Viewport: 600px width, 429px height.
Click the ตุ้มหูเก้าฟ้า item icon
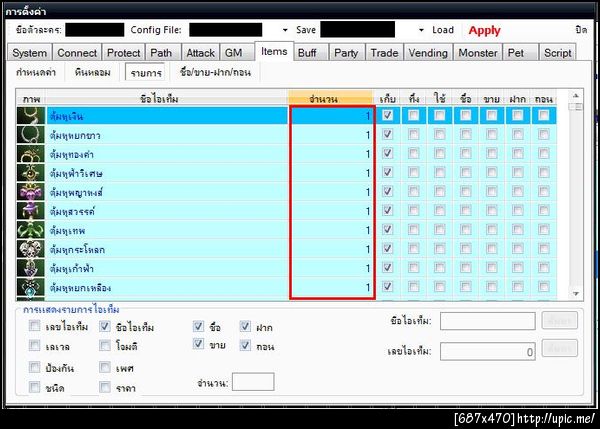(31, 268)
